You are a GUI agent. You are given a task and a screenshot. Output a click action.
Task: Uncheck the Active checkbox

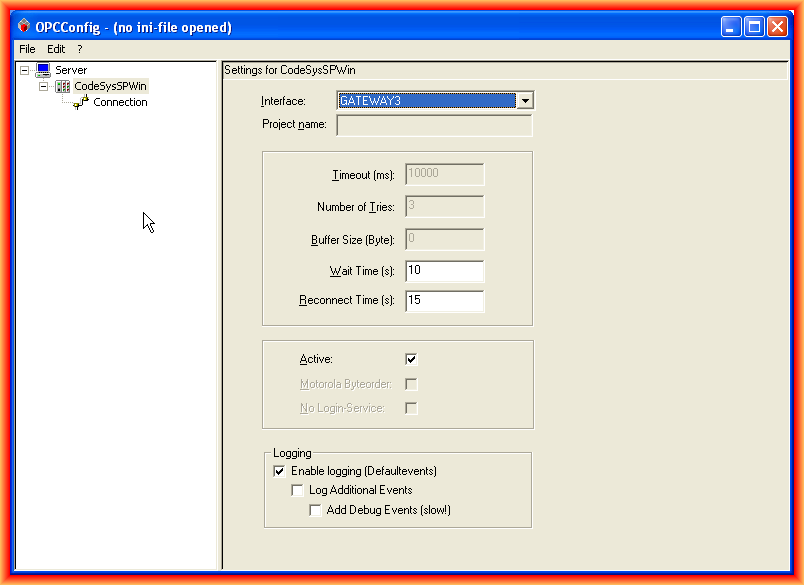[x=411, y=359]
